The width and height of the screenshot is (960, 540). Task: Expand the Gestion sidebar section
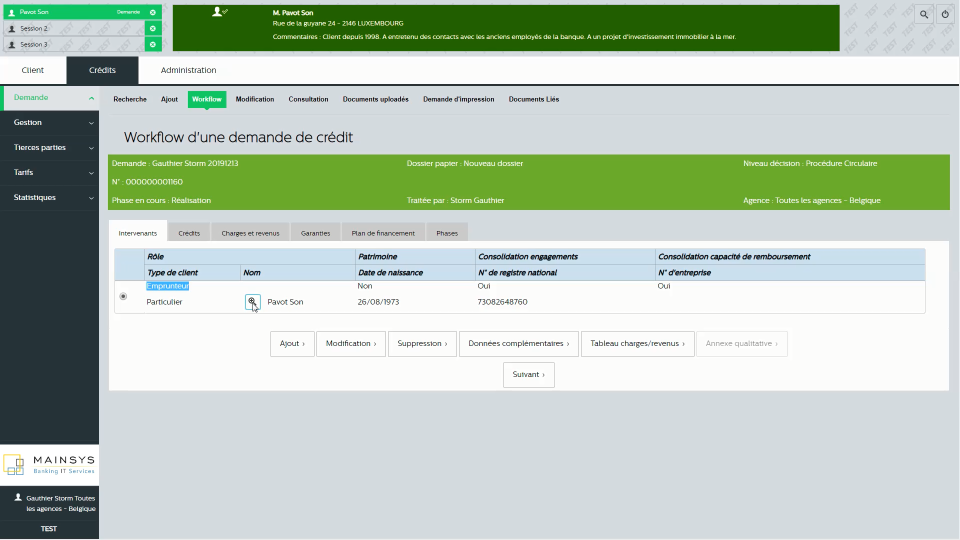pos(50,122)
